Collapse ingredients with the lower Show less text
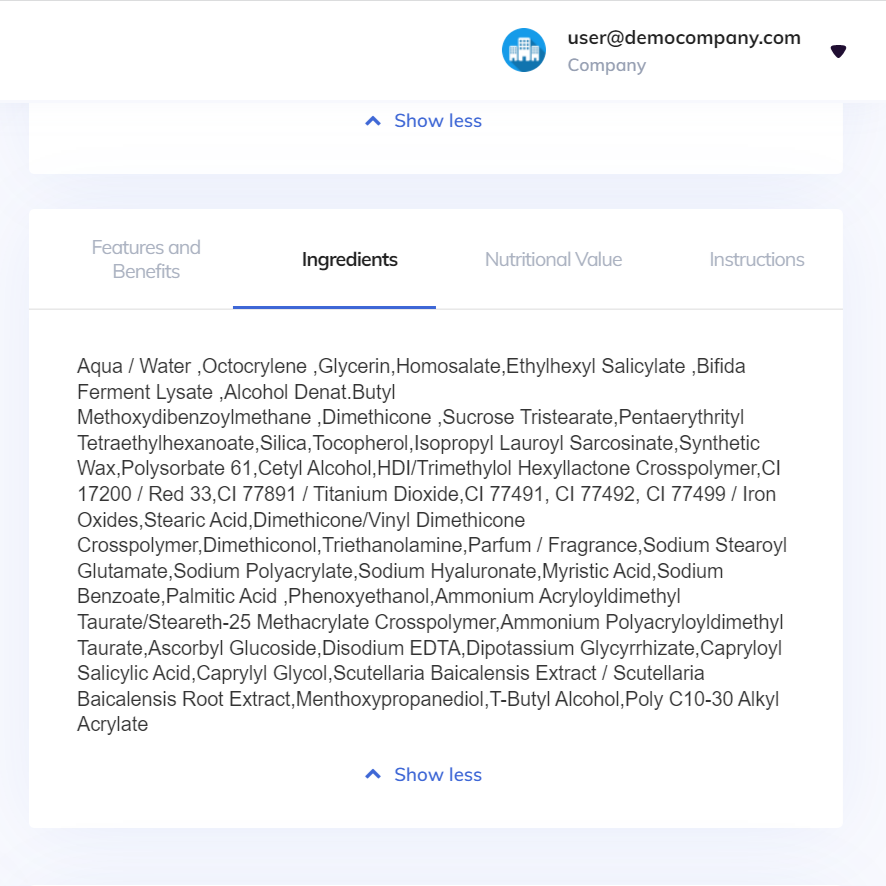This screenshot has height=886, width=886. pos(438,775)
